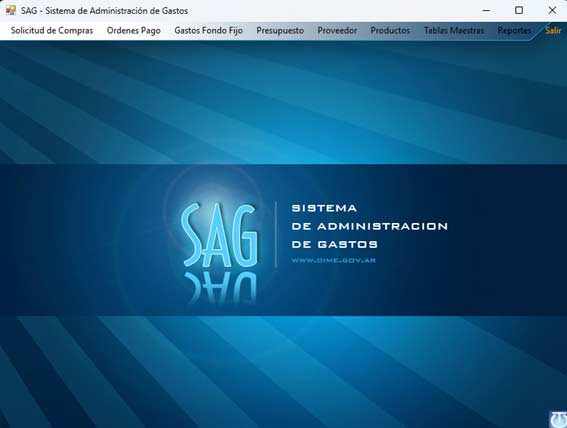
Task: Open the Ordenes Pago menu
Action: 133,31
